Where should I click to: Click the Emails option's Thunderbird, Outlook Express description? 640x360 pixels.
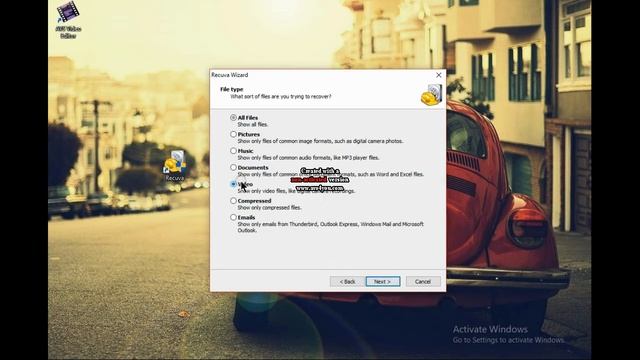point(331,227)
